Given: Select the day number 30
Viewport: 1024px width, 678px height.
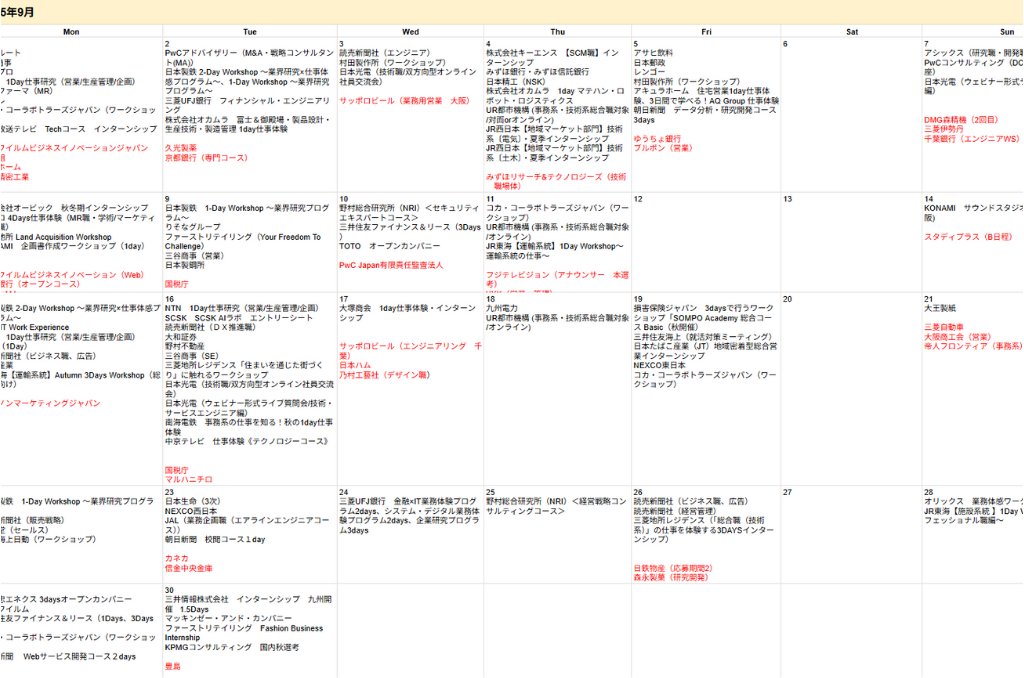Looking at the screenshot, I should [169, 590].
